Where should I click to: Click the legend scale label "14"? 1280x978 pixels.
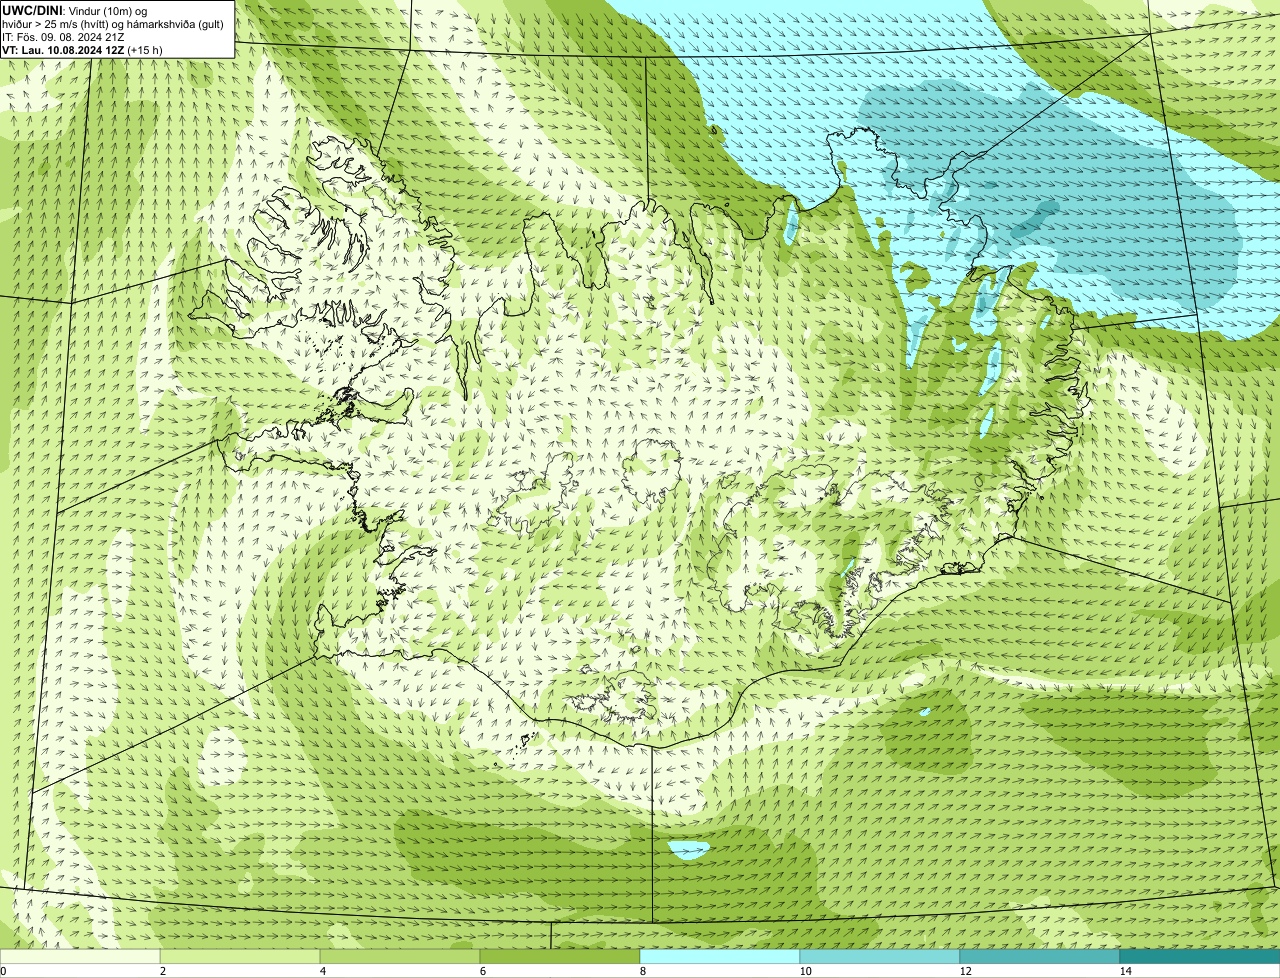pyautogui.click(x=1125, y=971)
